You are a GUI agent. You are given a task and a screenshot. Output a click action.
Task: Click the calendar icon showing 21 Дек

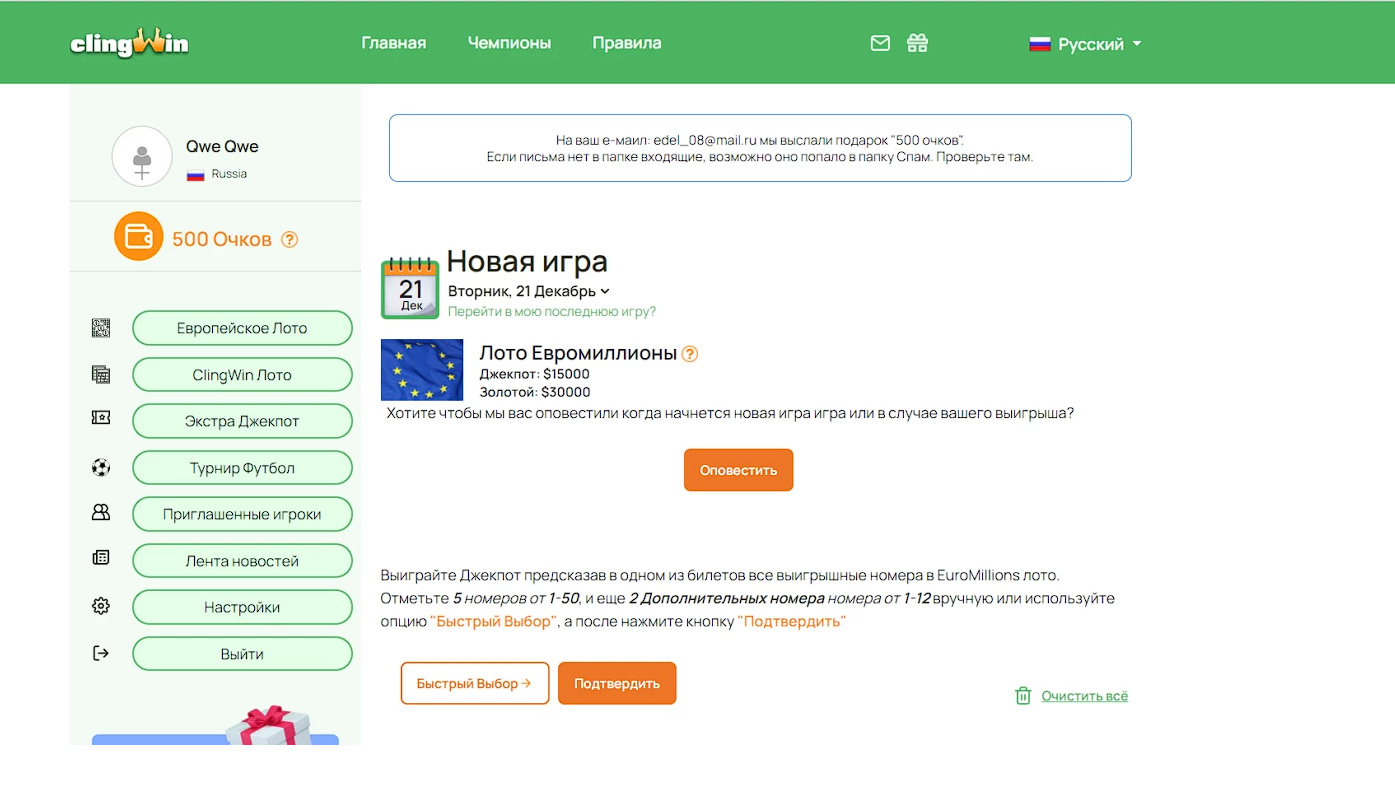pos(410,288)
